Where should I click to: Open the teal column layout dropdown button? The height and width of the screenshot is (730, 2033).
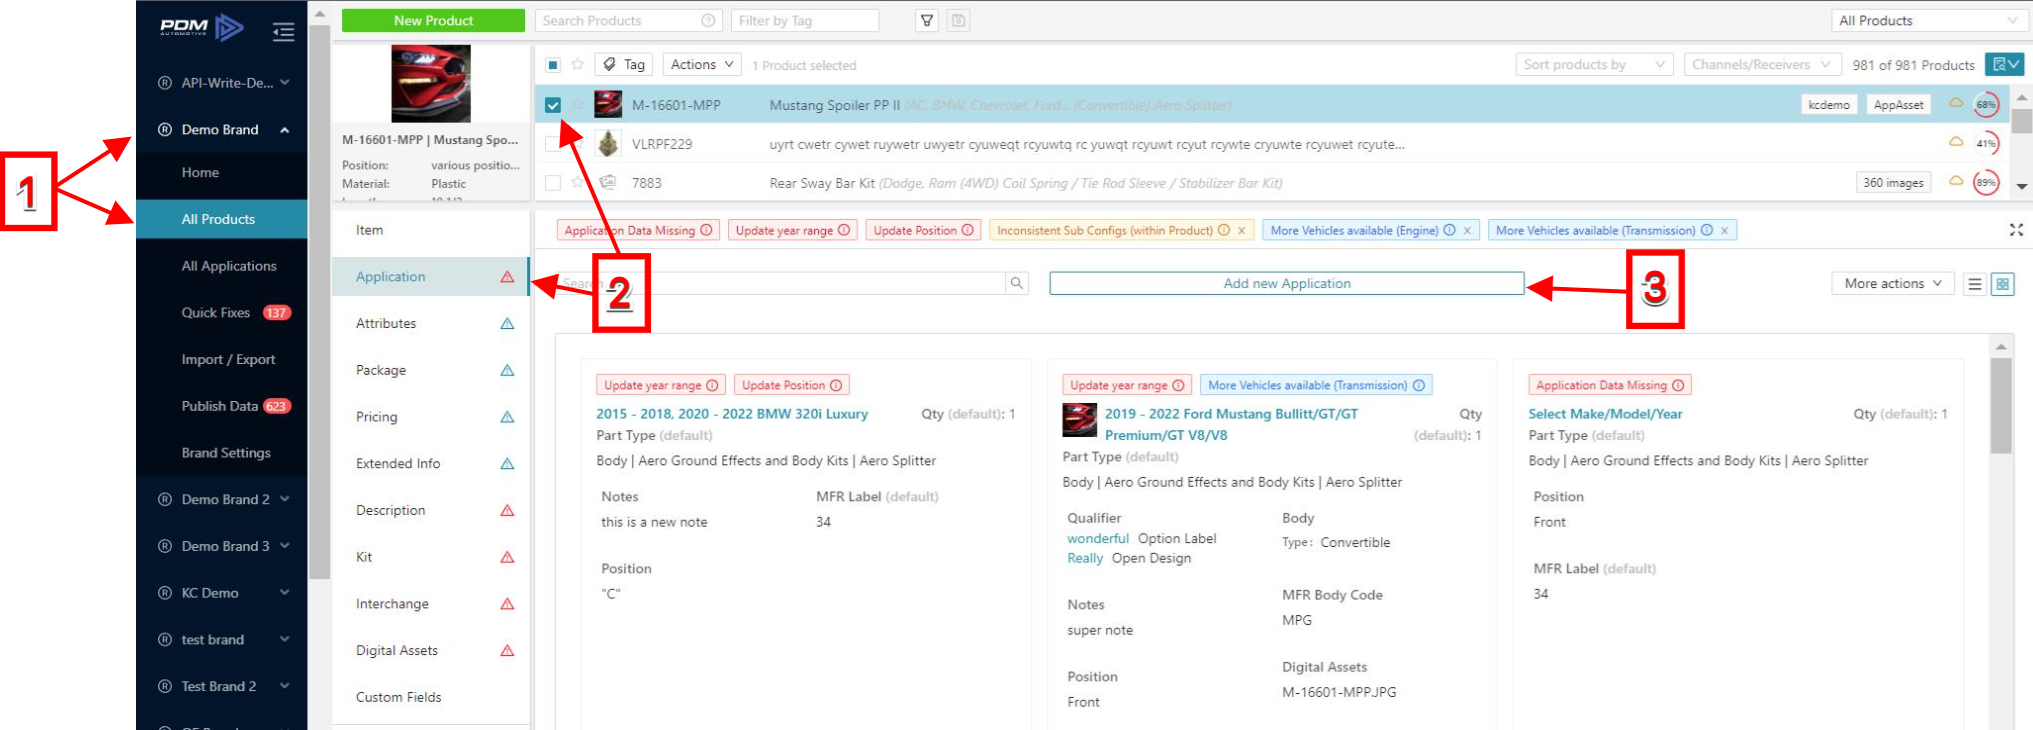click(x=2004, y=65)
